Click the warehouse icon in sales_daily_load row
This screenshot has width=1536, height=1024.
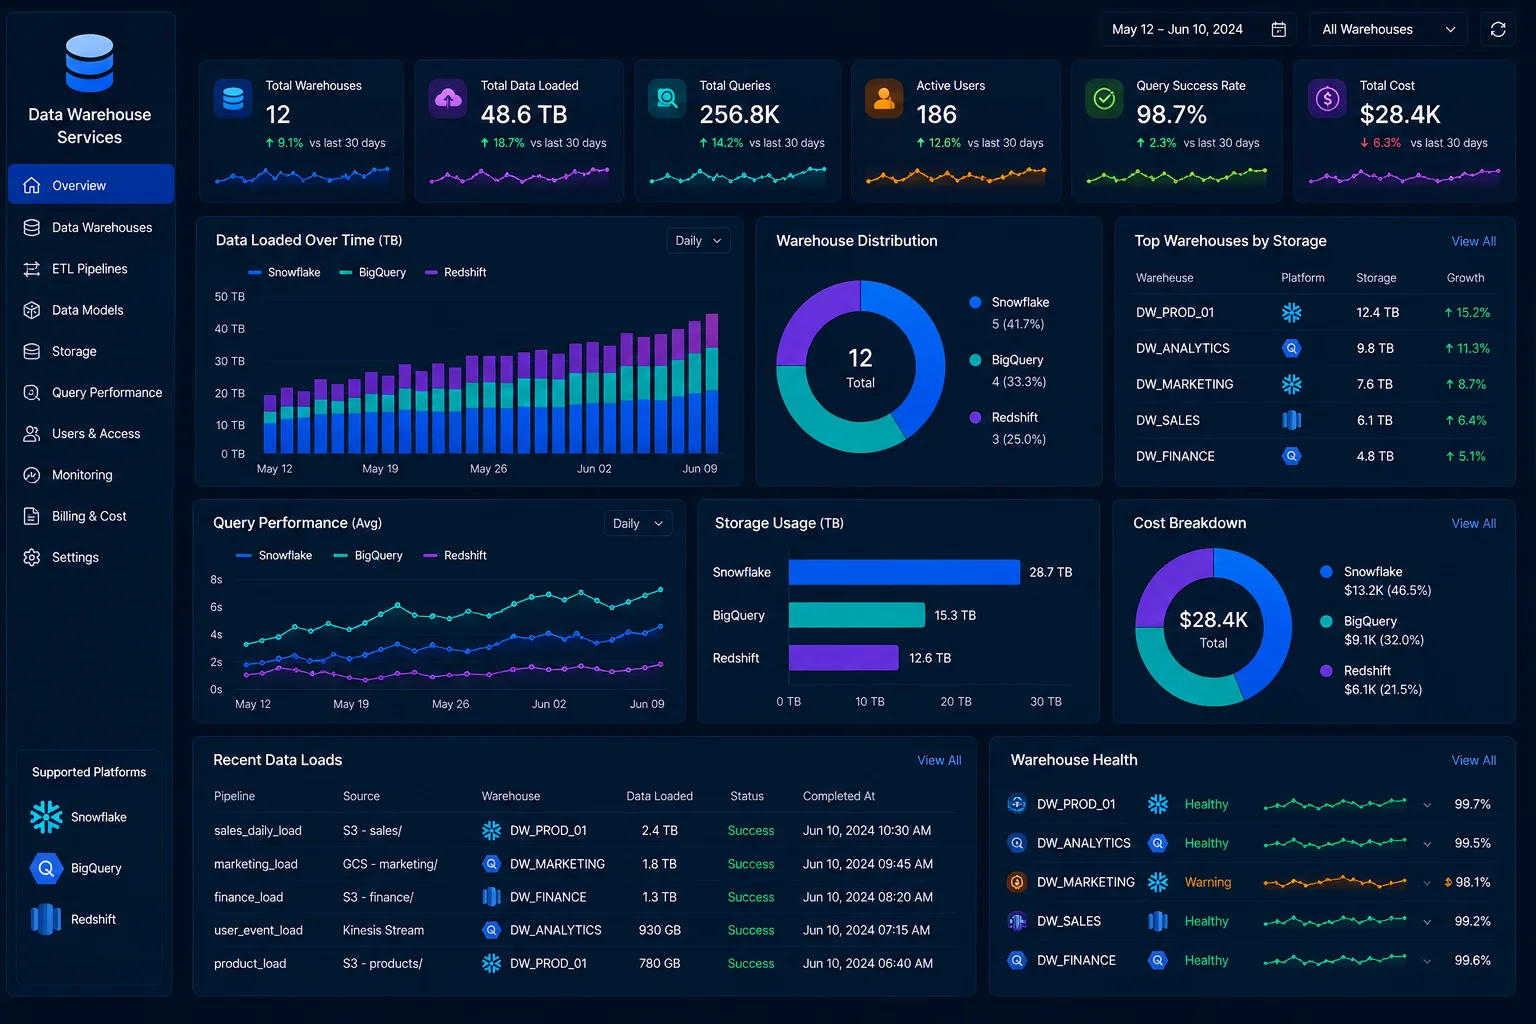point(491,830)
